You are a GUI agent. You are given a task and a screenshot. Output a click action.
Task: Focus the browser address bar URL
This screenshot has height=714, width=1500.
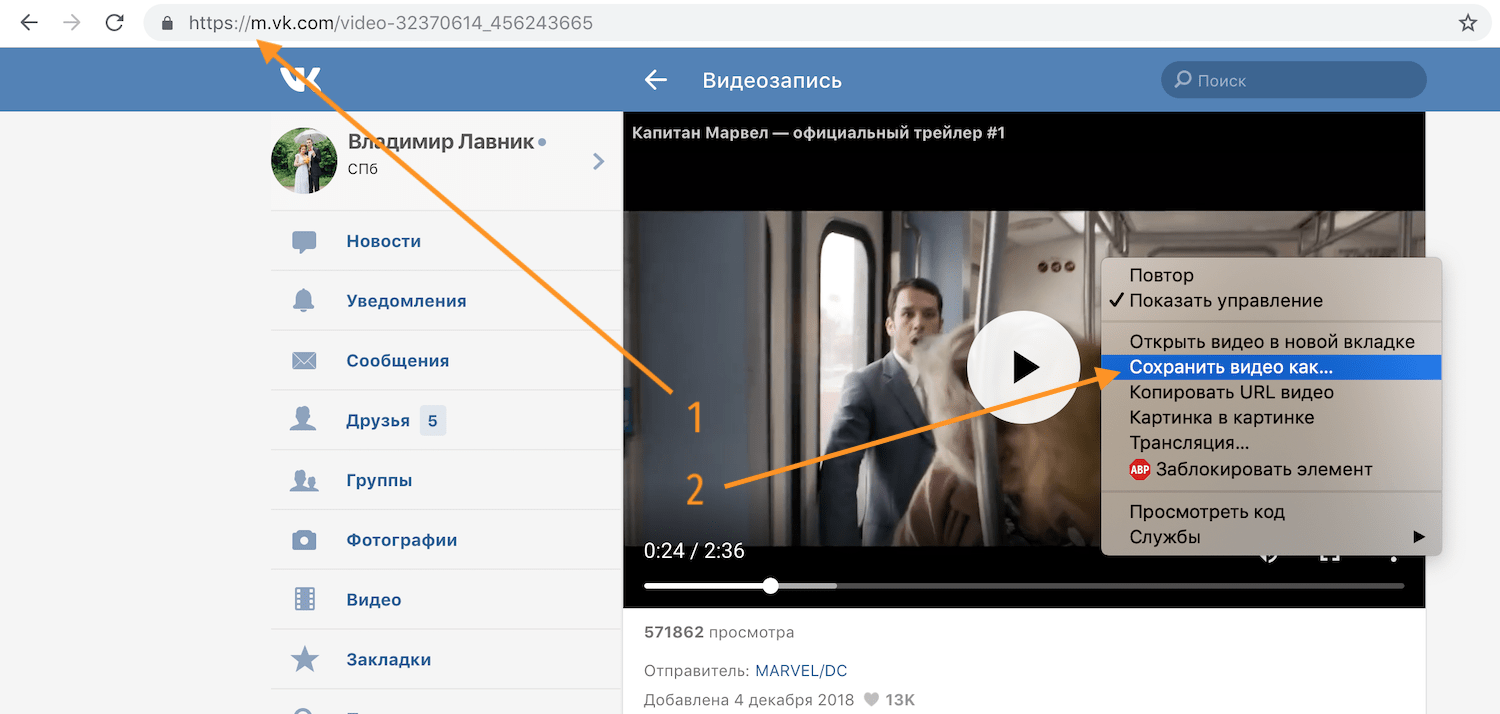pos(391,23)
